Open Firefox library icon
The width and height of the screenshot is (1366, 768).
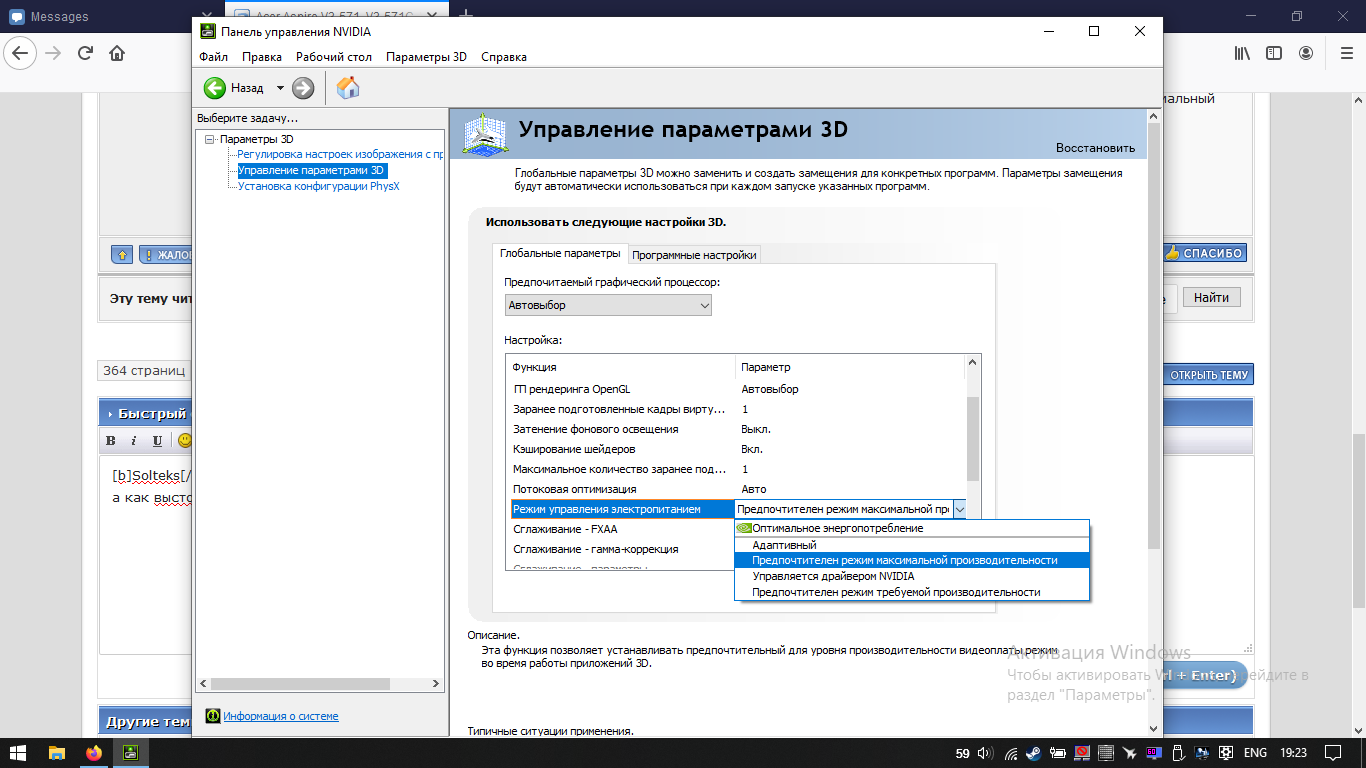point(1241,53)
